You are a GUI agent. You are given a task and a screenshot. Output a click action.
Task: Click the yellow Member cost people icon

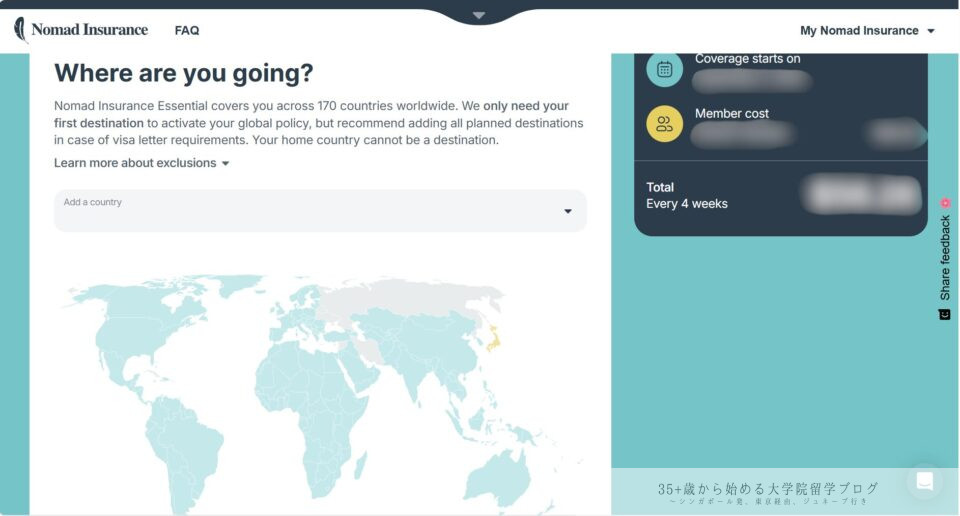tap(664, 124)
